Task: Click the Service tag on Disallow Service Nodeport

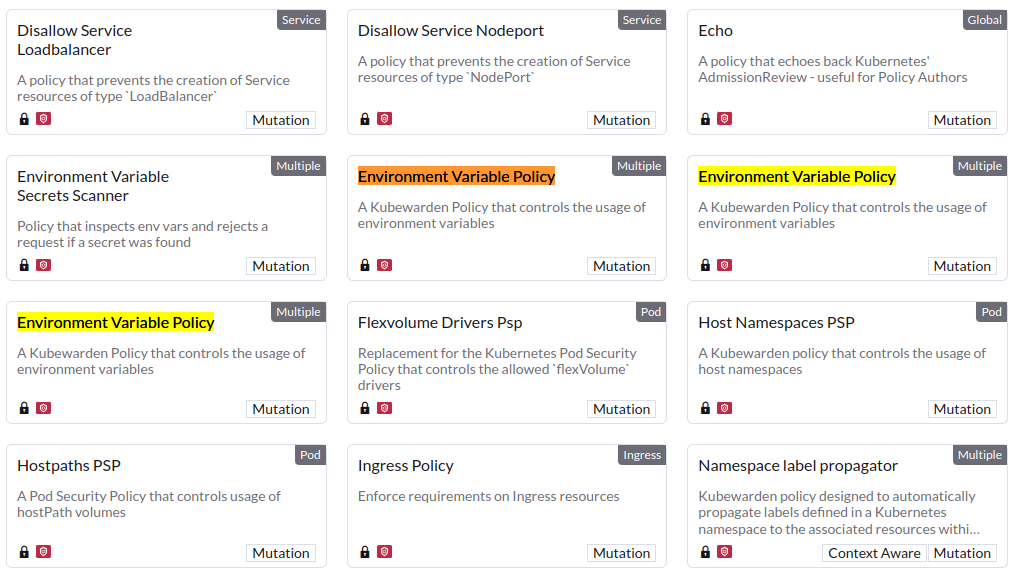Action: tap(642, 19)
